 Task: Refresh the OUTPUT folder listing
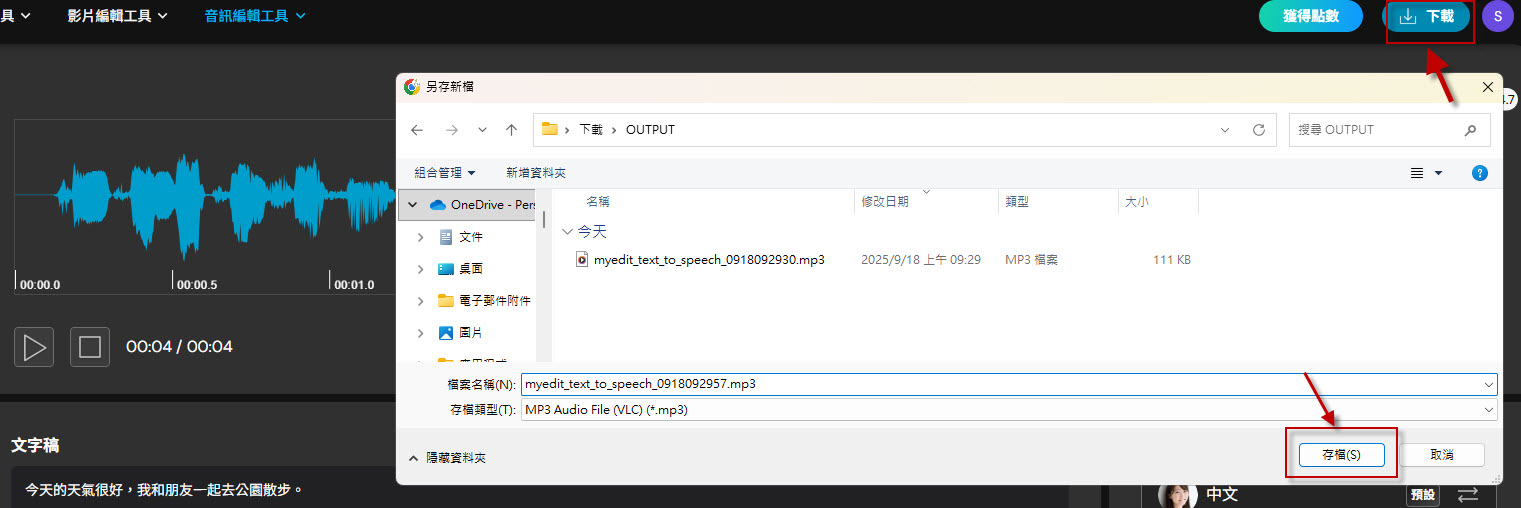click(x=1258, y=130)
